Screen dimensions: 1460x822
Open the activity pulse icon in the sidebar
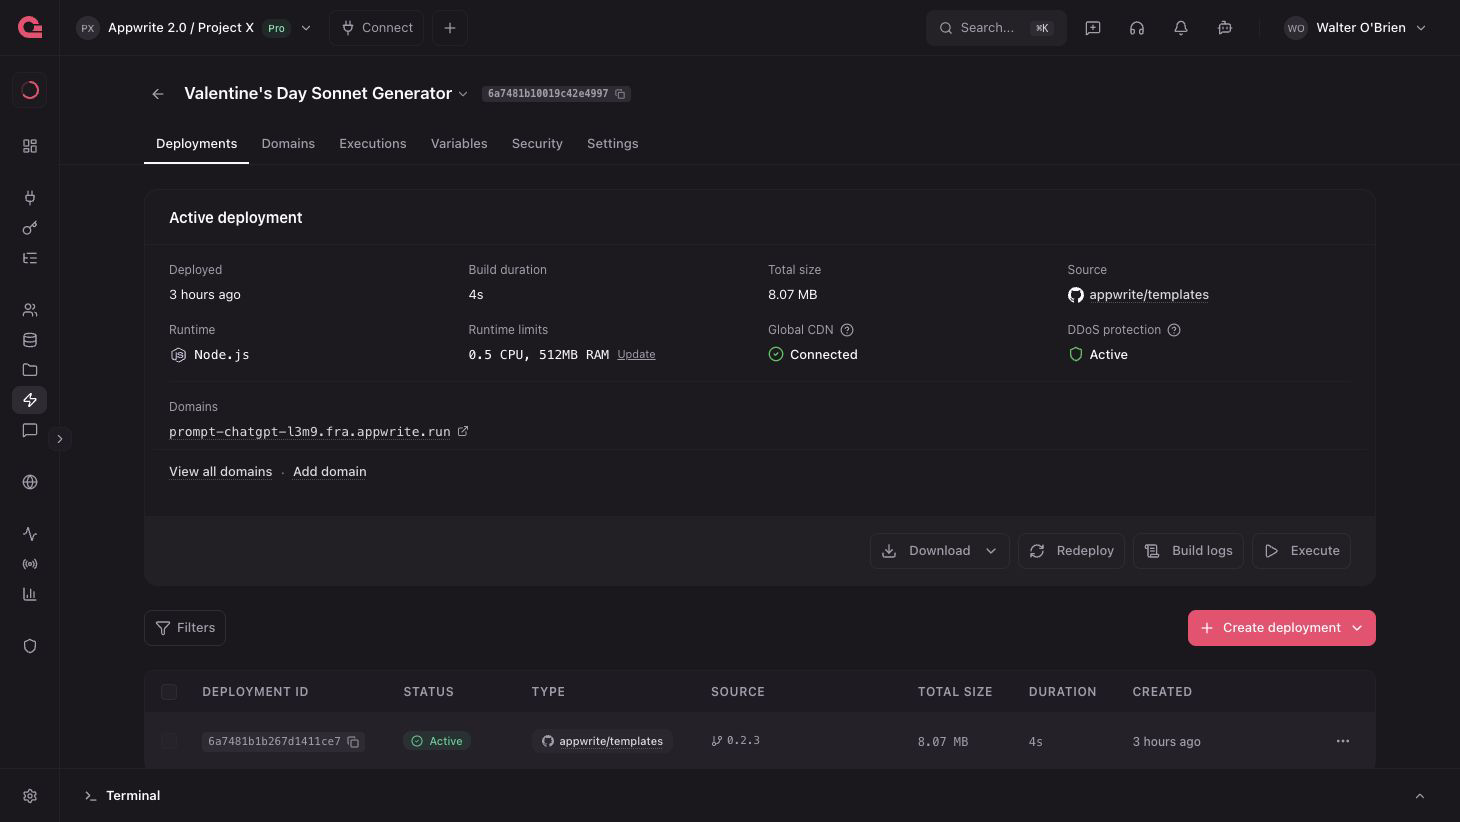tap(30, 534)
